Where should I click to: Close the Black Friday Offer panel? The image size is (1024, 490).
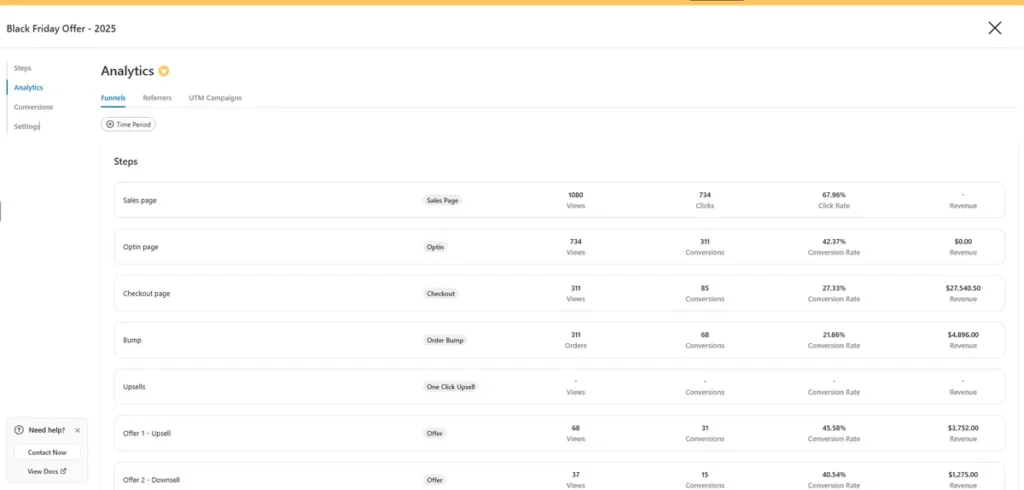994,27
